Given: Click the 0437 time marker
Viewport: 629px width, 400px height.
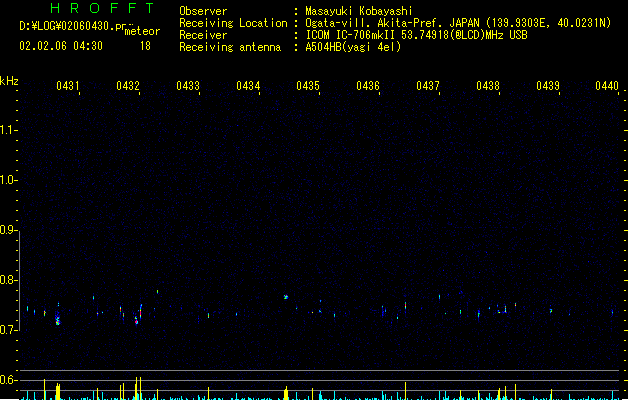Looking at the screenshot, I should pyautogui.click(x=428, y=86).
